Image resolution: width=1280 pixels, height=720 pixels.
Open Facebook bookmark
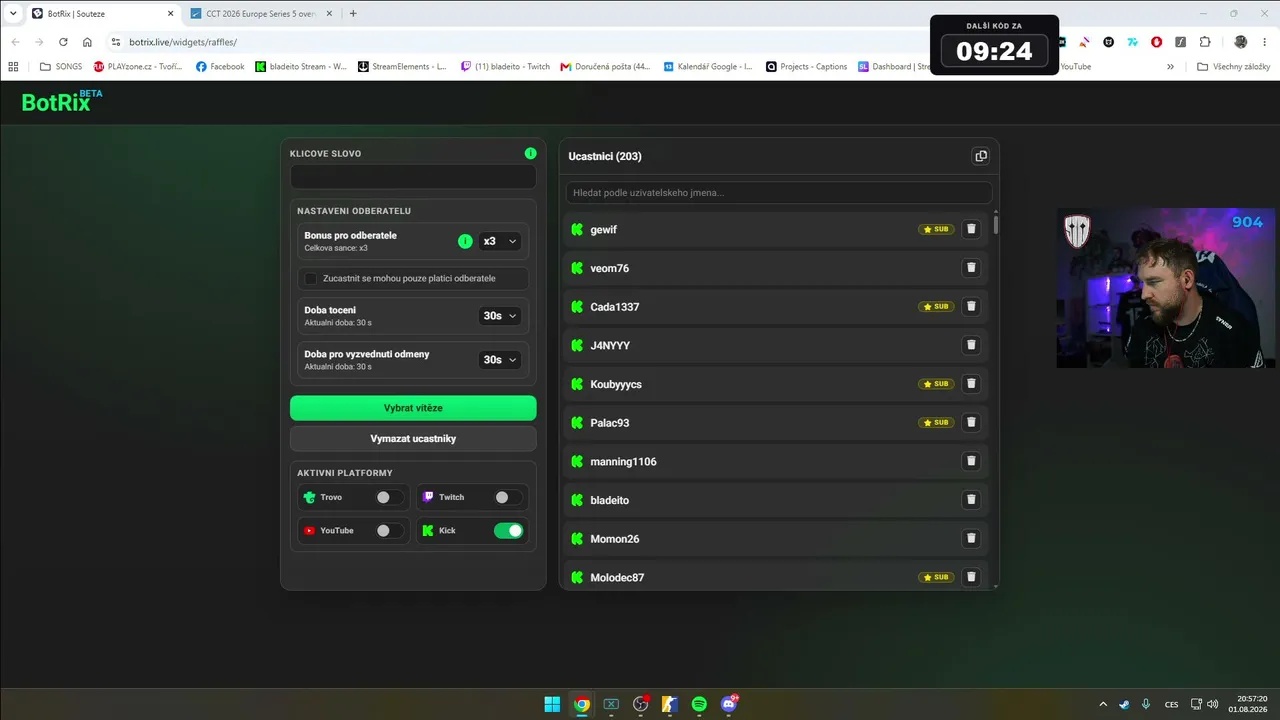220,67
